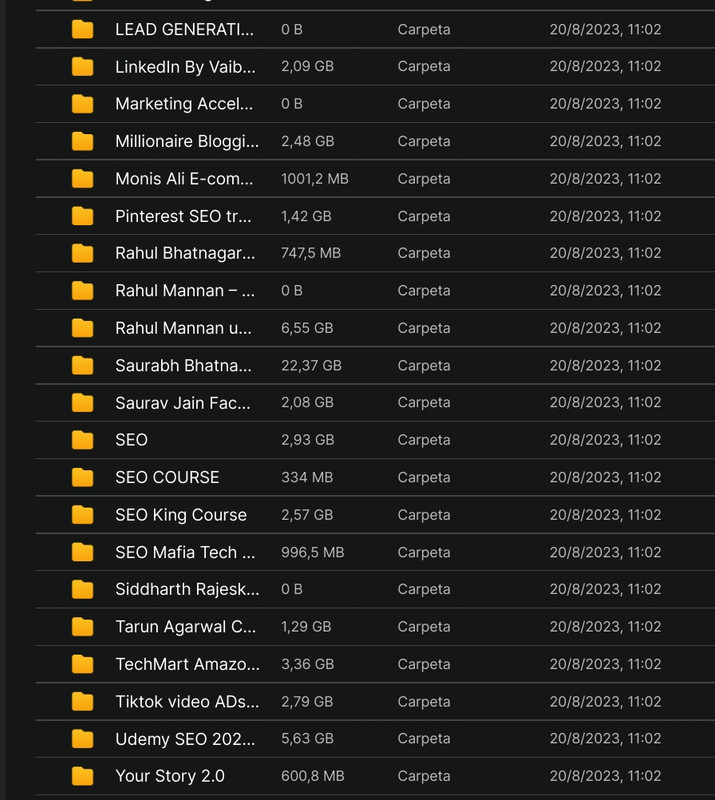Open the Millionaire Bloggi... folder name

coord(187,141)
